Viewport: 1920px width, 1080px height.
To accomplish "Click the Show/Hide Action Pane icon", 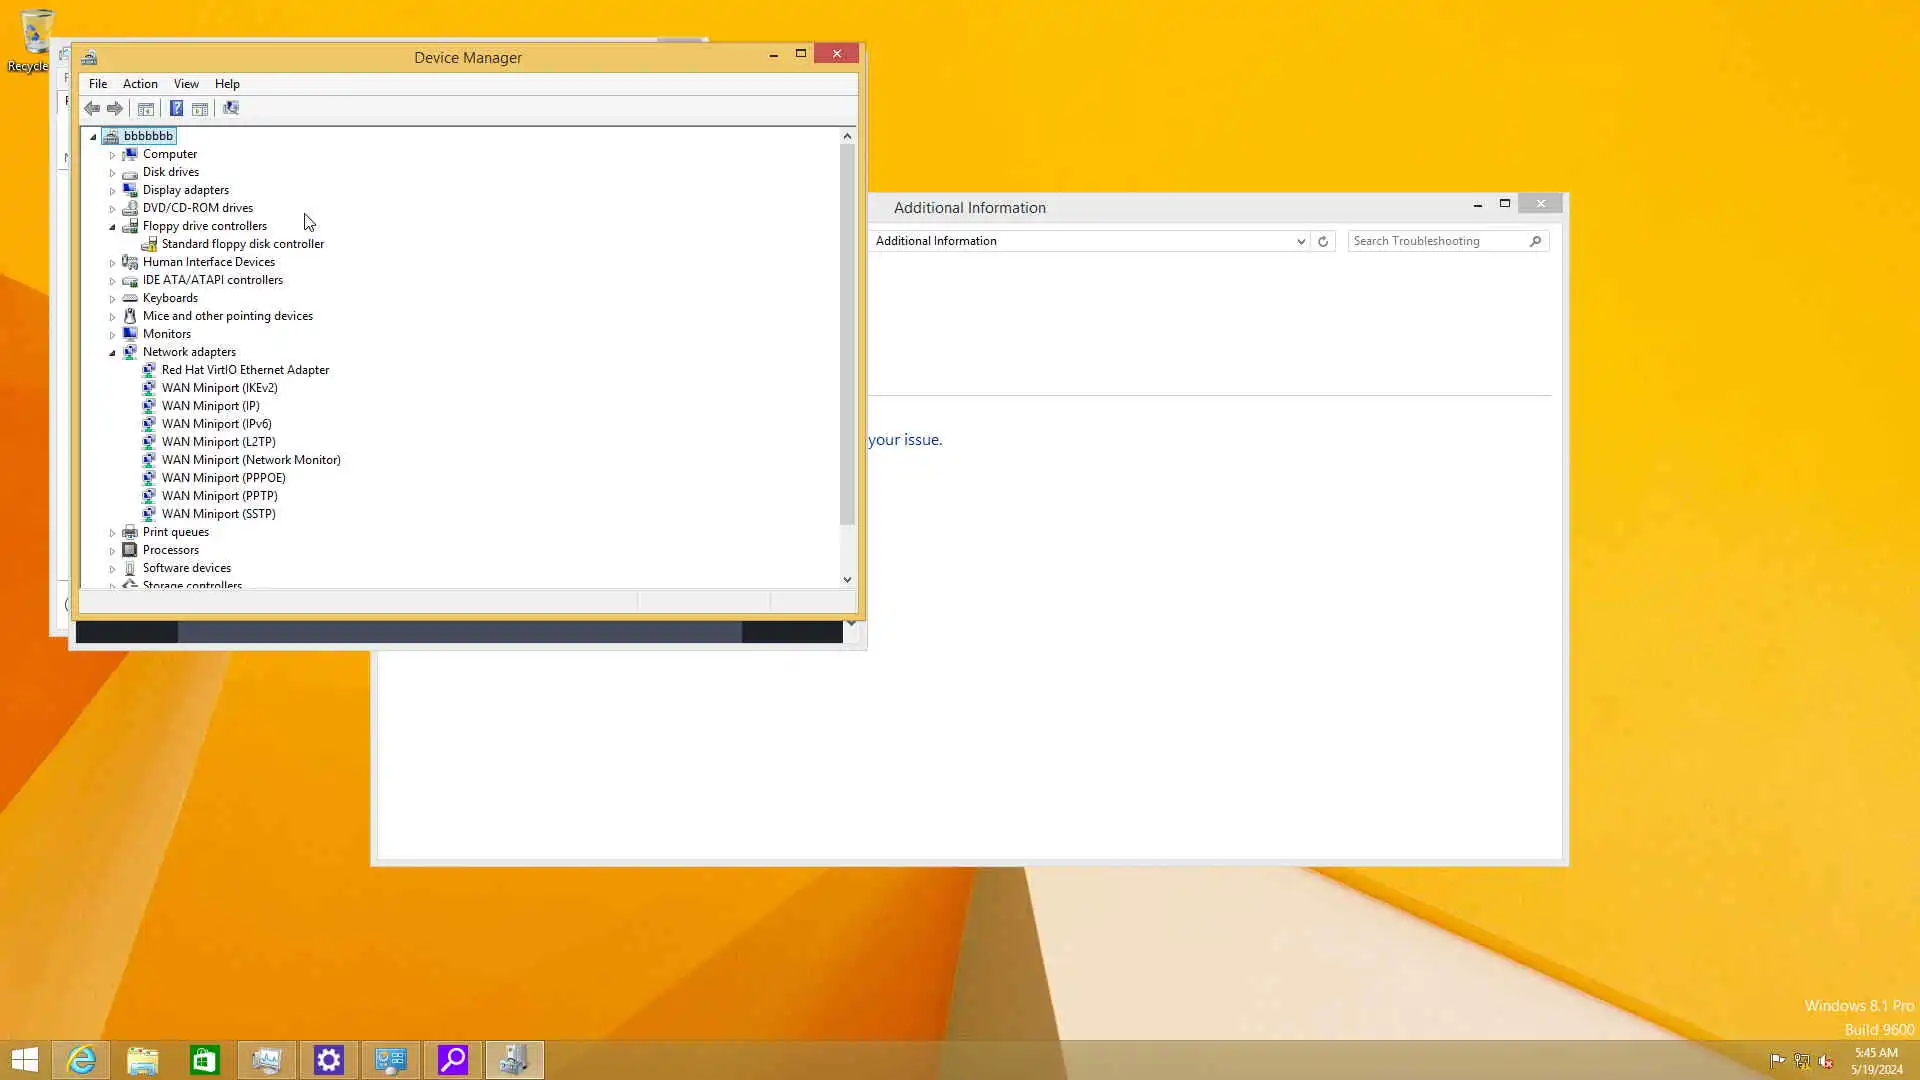I will tap(200, 108).
